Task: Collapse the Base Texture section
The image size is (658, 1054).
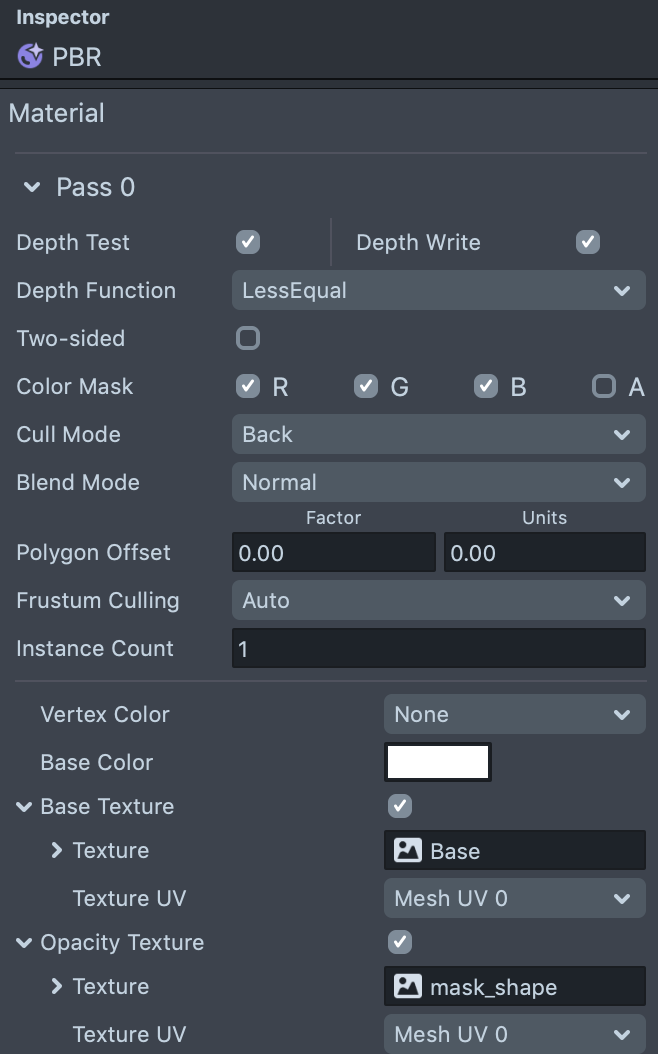Action: [x=24, y=807]
